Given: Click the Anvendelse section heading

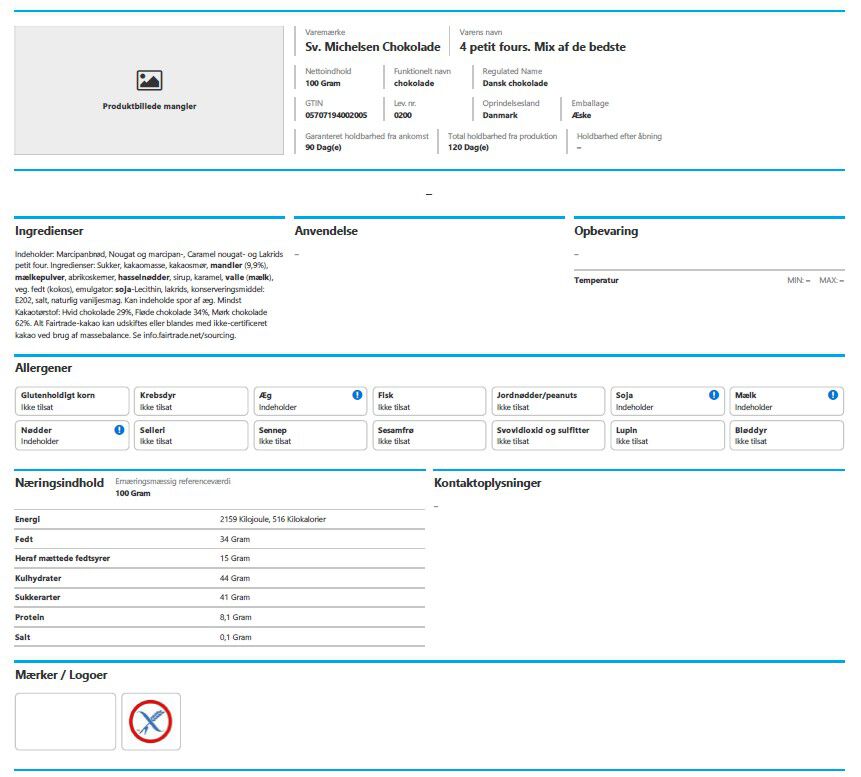Looking at the screenshot, I should (326, 231).
